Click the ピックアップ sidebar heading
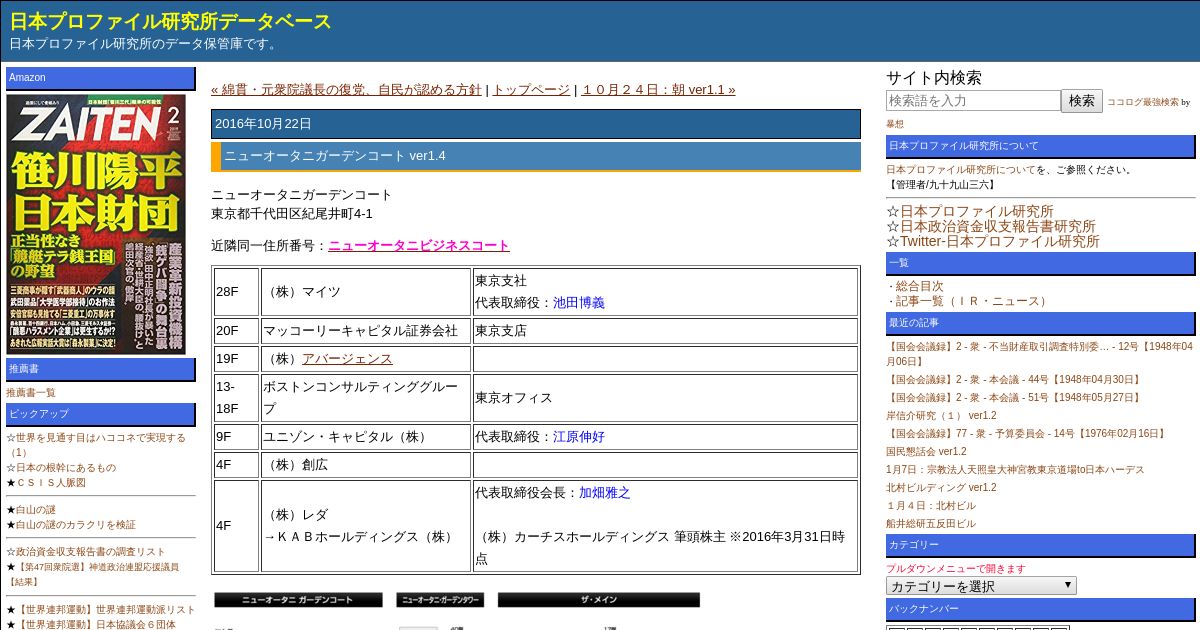The image size is (1200, 630). (101, 414)
